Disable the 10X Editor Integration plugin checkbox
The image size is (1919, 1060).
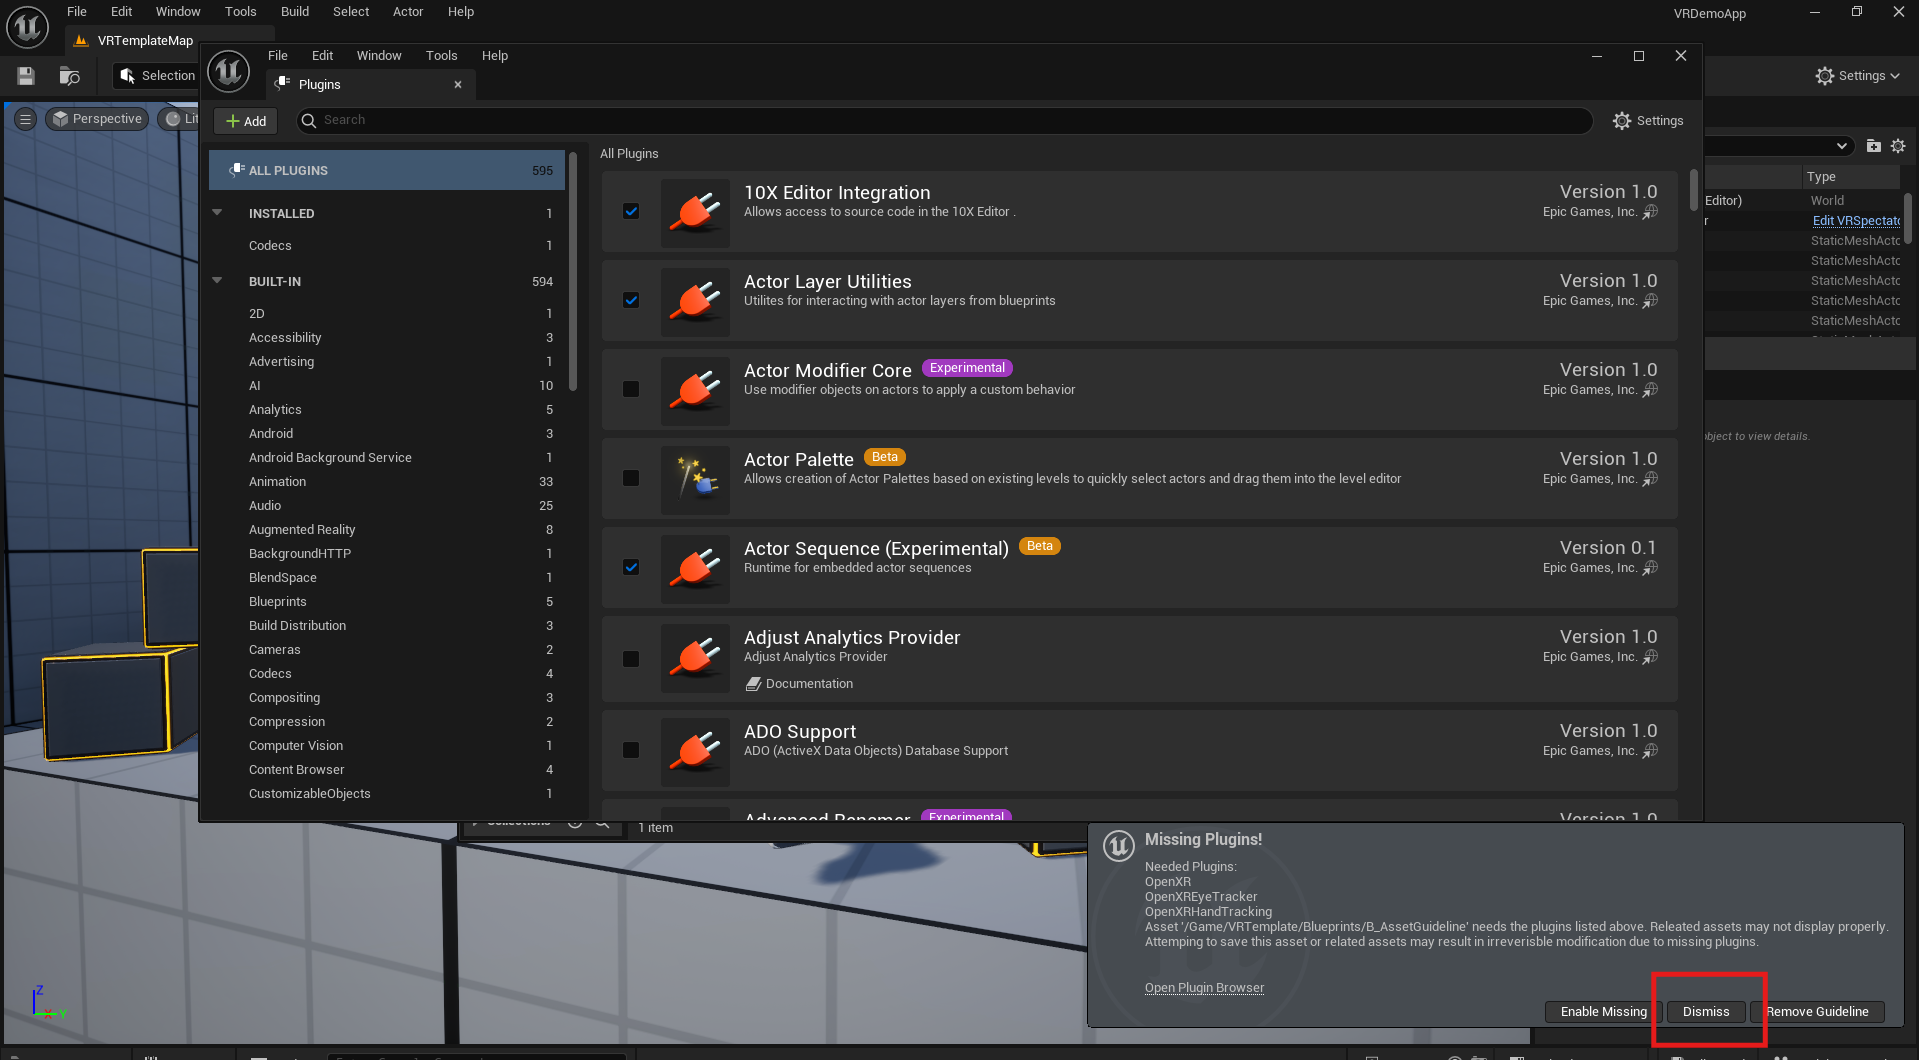pyautogui.click(x=631, y=211)
